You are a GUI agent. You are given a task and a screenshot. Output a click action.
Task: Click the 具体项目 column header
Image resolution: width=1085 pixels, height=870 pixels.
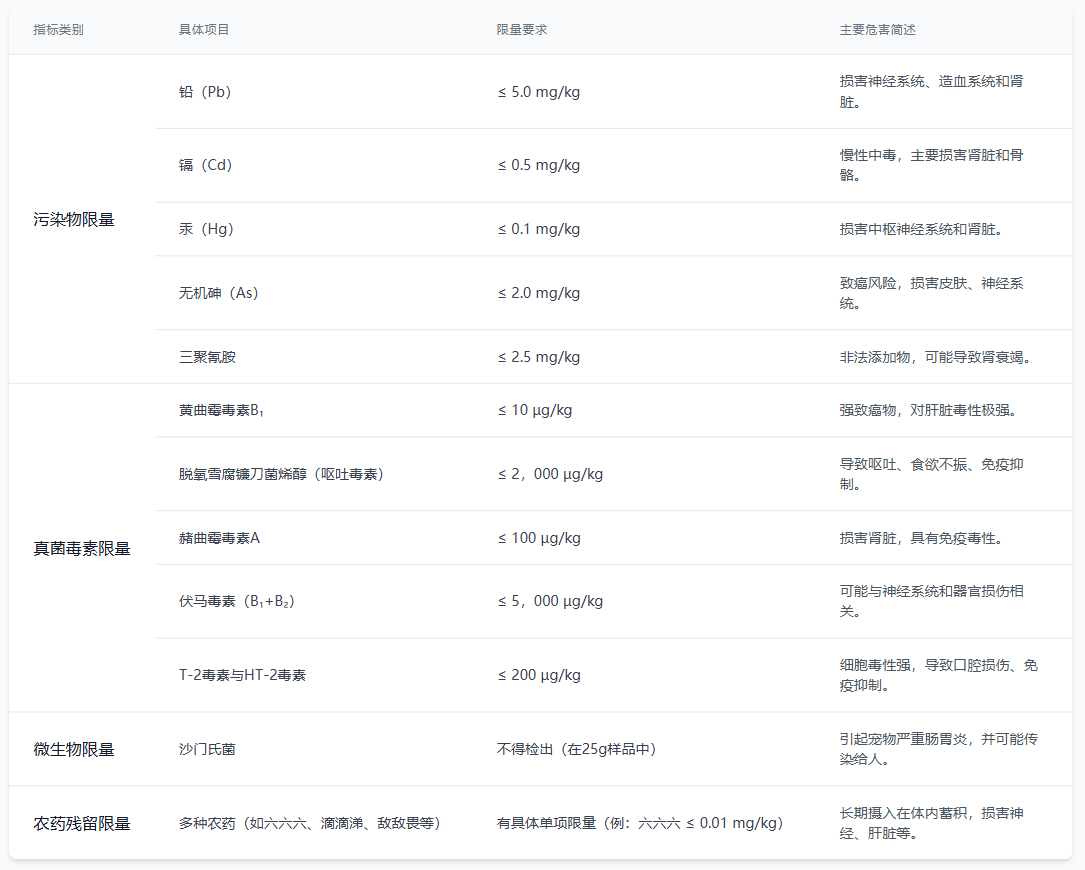(x=204, y=30)
